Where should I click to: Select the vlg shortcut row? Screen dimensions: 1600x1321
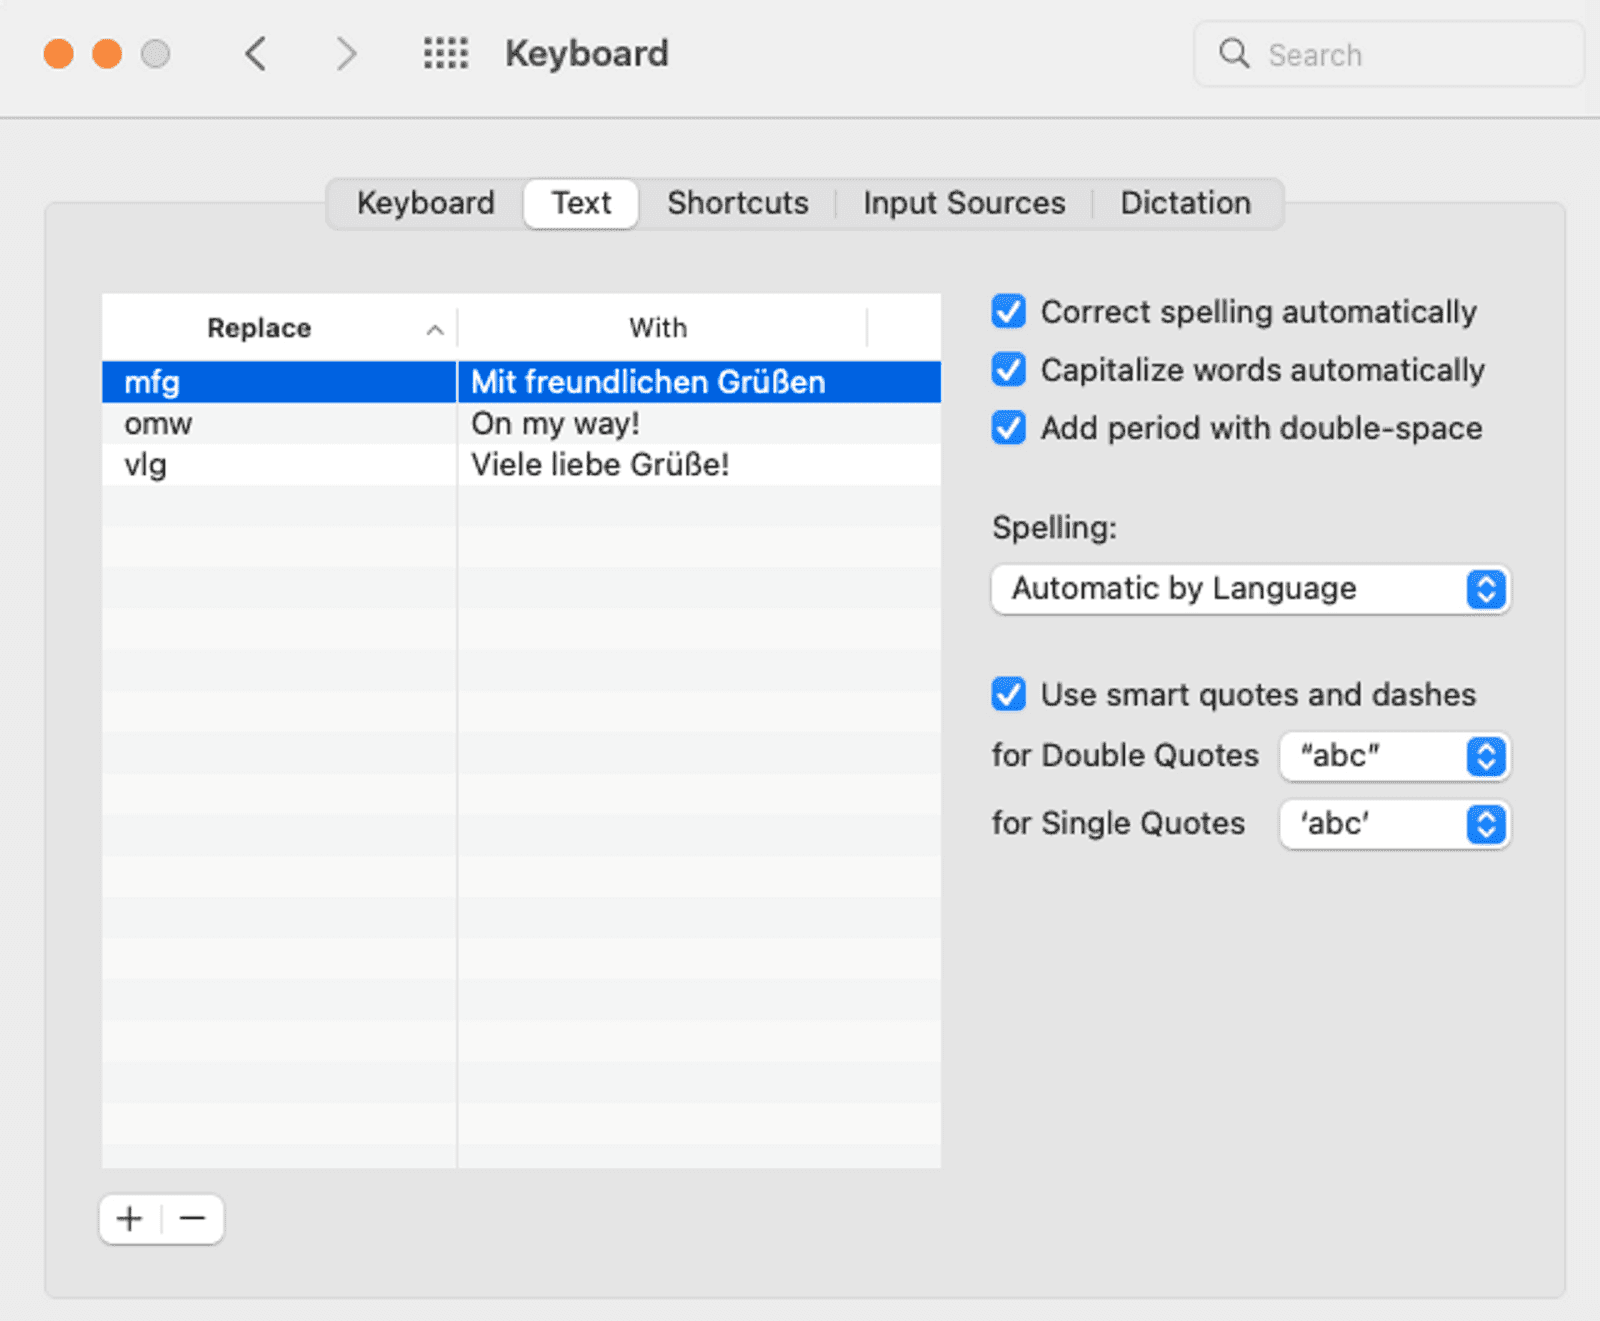pos(521,464)
